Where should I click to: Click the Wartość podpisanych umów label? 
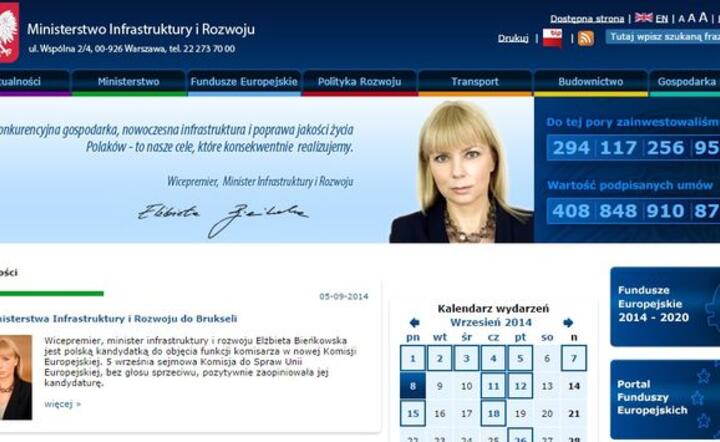point(630,185)
